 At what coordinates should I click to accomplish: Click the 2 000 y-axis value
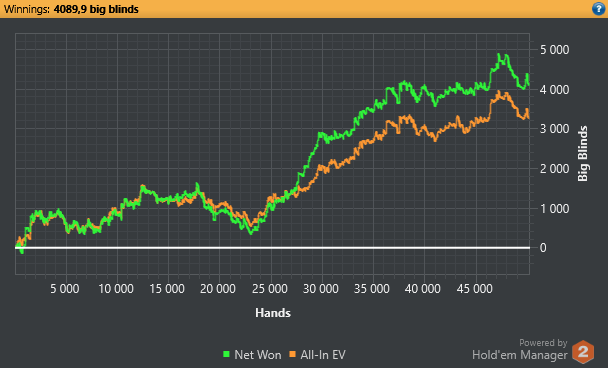click(x=554, y=169)
